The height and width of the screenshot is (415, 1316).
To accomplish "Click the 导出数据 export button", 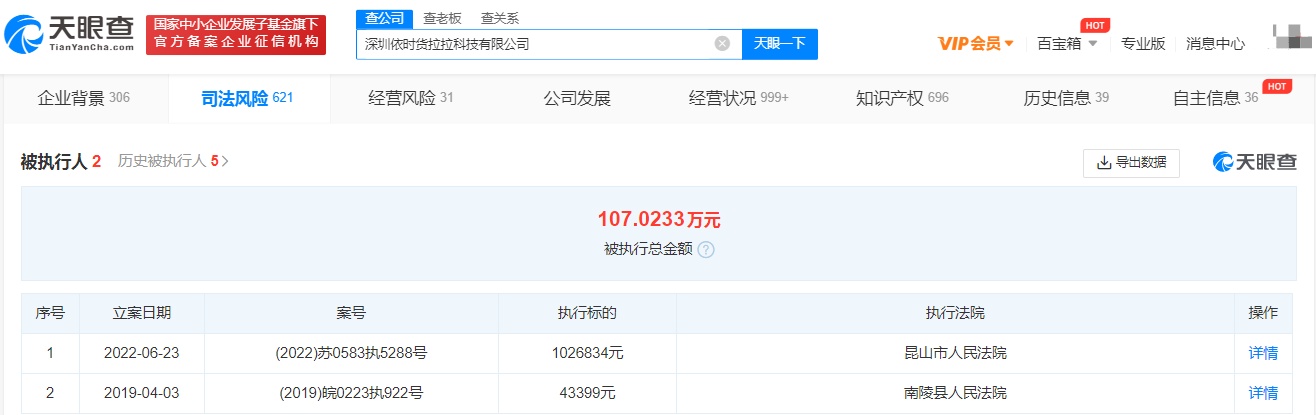I will [1131, 163].
